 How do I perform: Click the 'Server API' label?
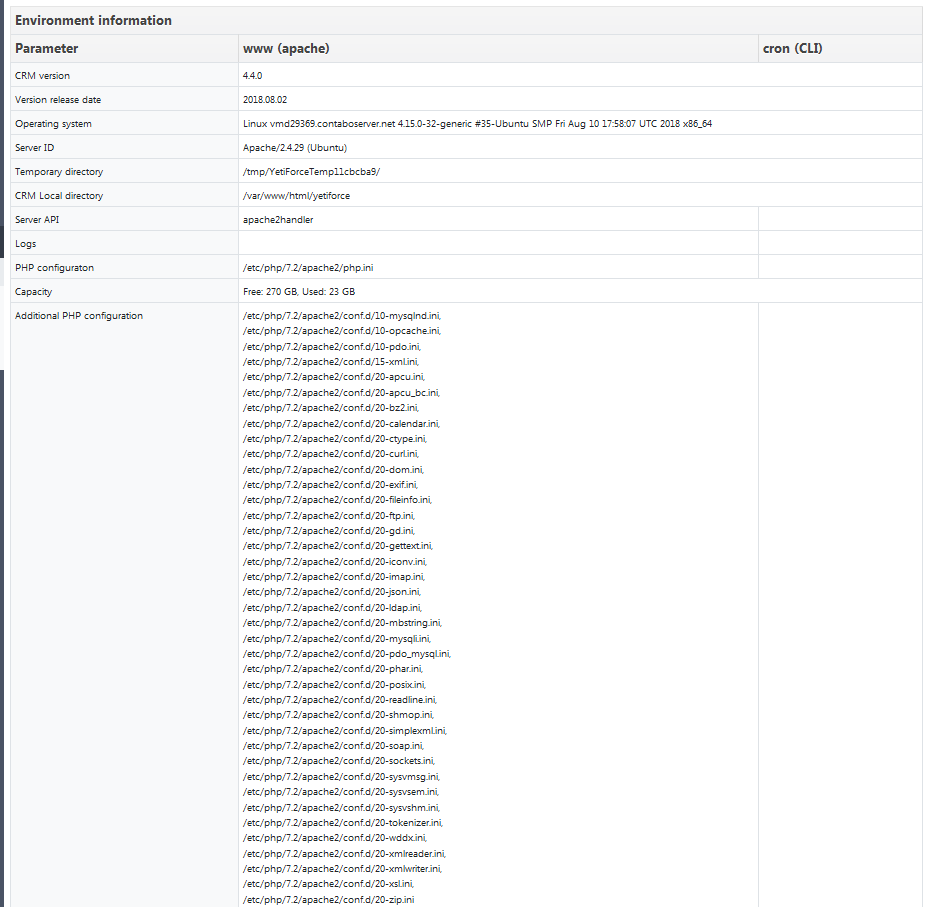[x=37, y=219]
